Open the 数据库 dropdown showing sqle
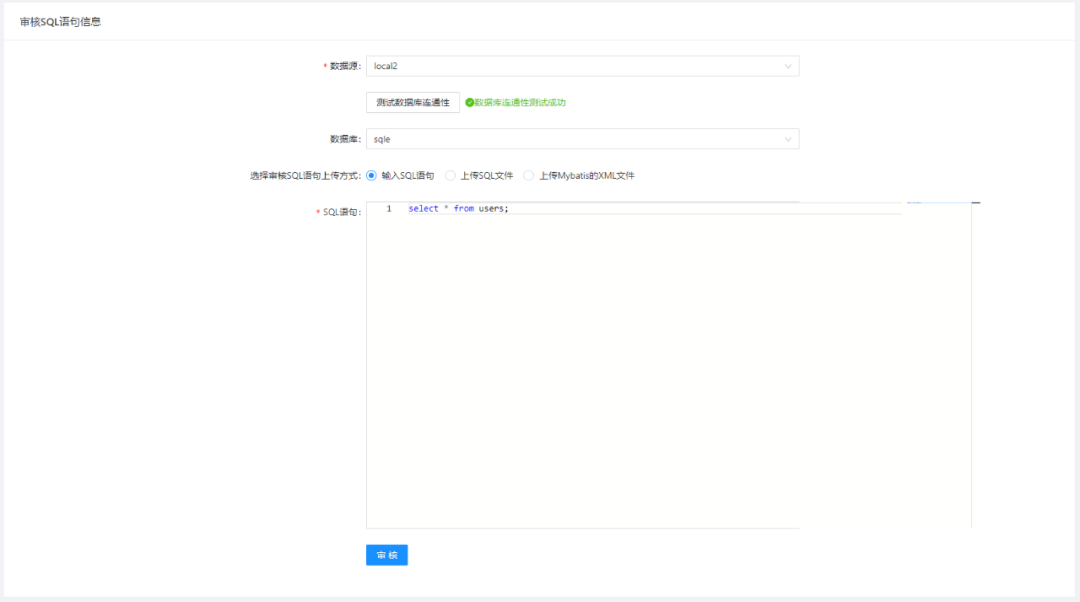The height and width of the screenshot is (602, 1080). tap(582, 139)
